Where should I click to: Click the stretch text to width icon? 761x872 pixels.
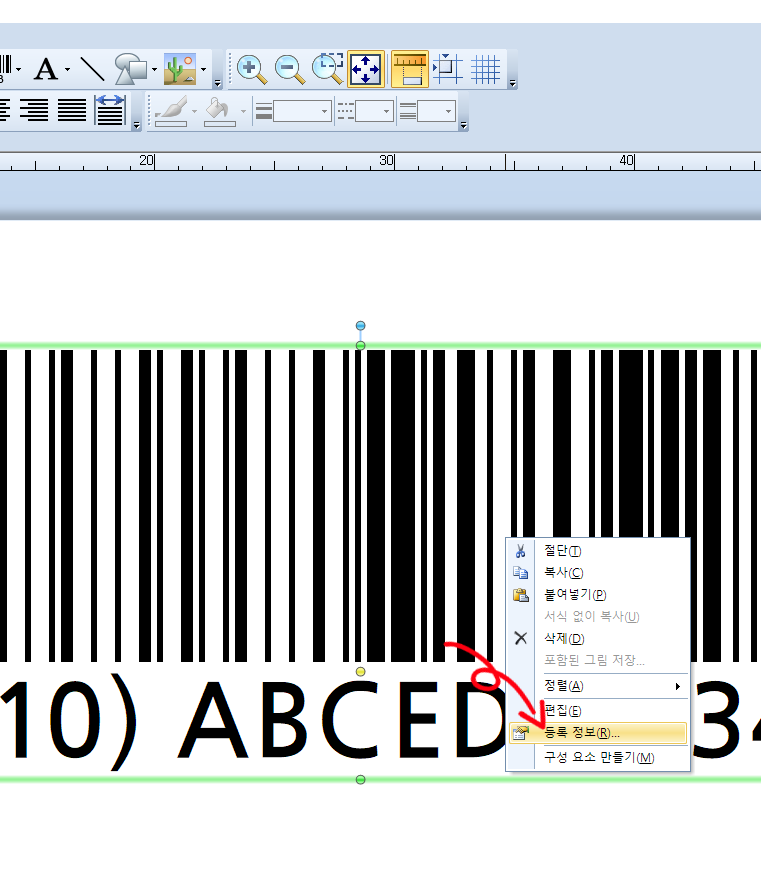[x=110, y=110]
